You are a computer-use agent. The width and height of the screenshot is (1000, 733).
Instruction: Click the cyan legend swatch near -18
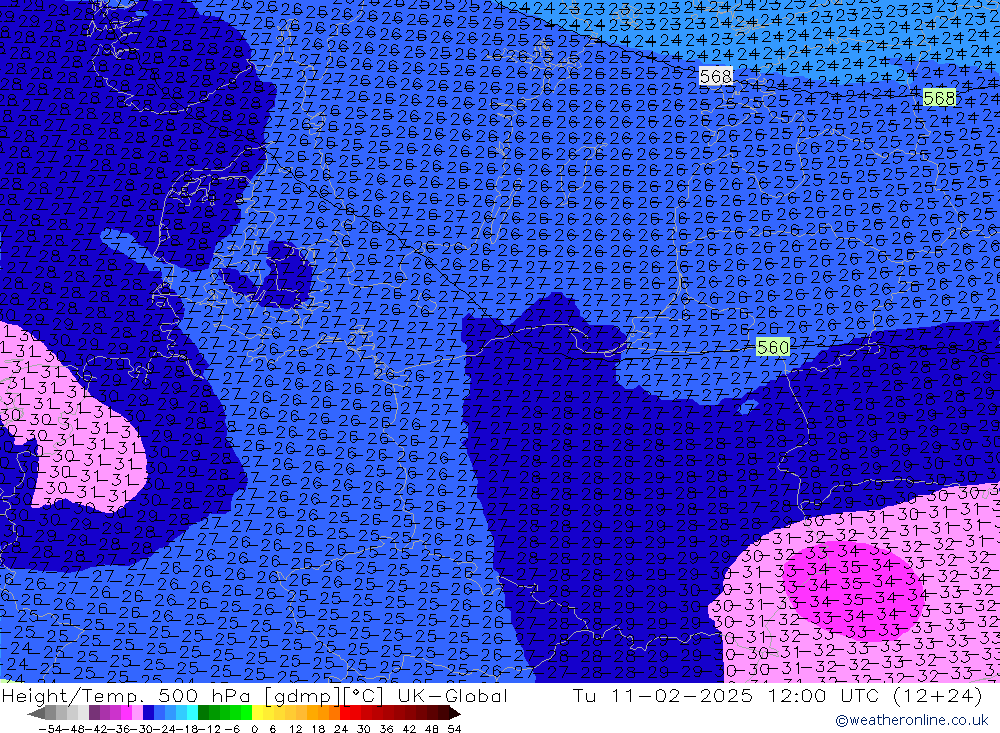192,713
